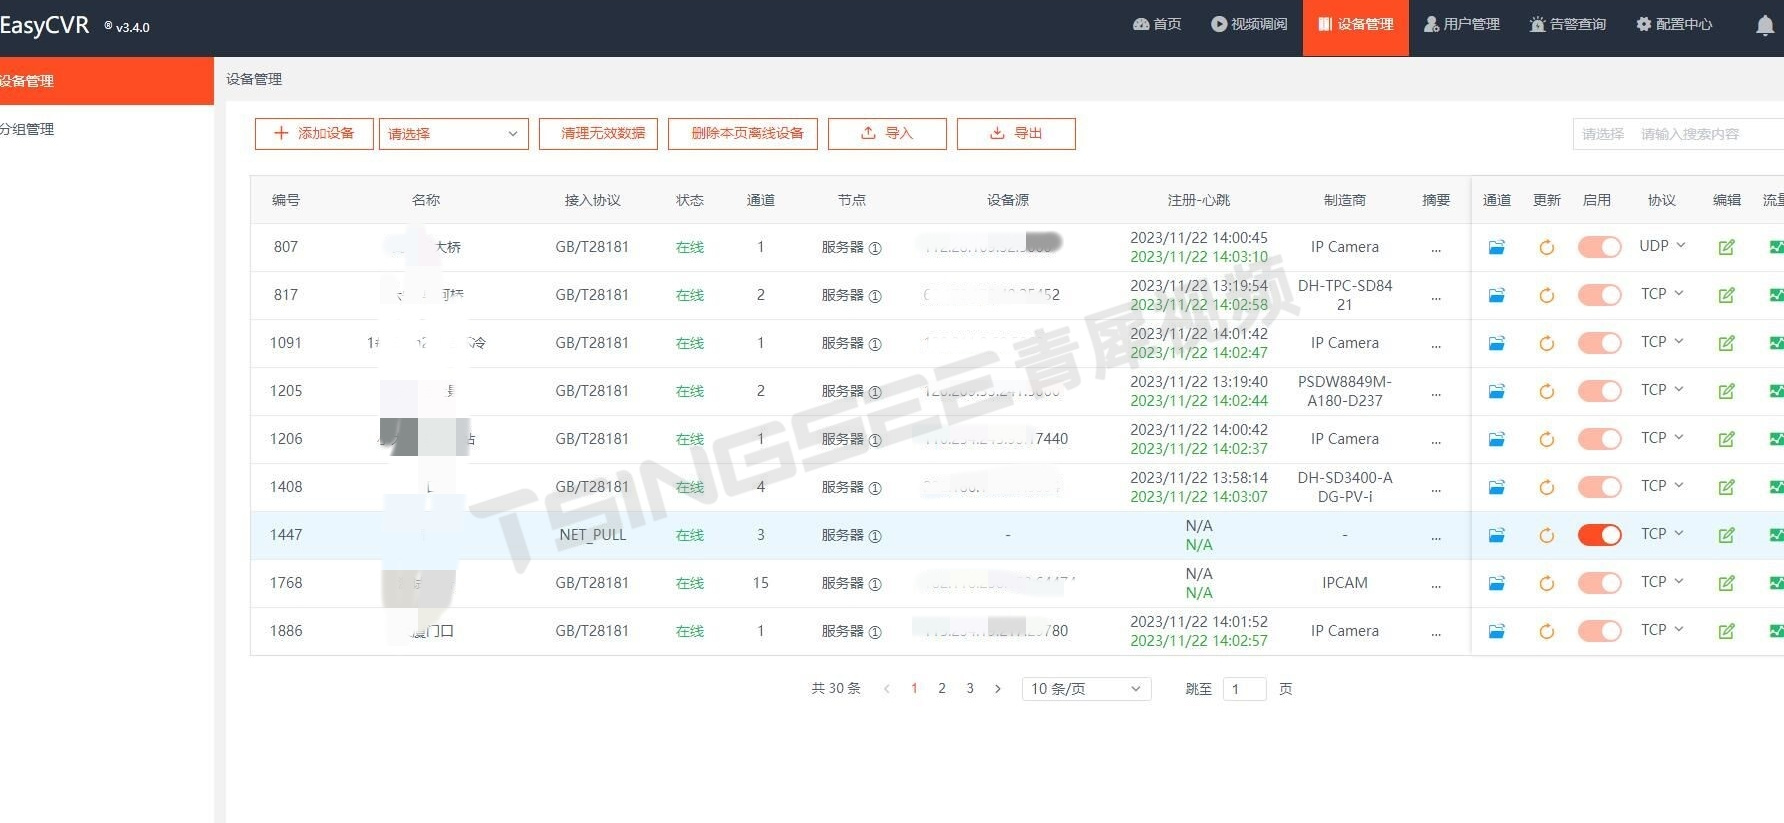Screen dimensions: 1784x823
Task: Open the 10 条/页 page size dropdown
Action: (x=1086, y=689)
